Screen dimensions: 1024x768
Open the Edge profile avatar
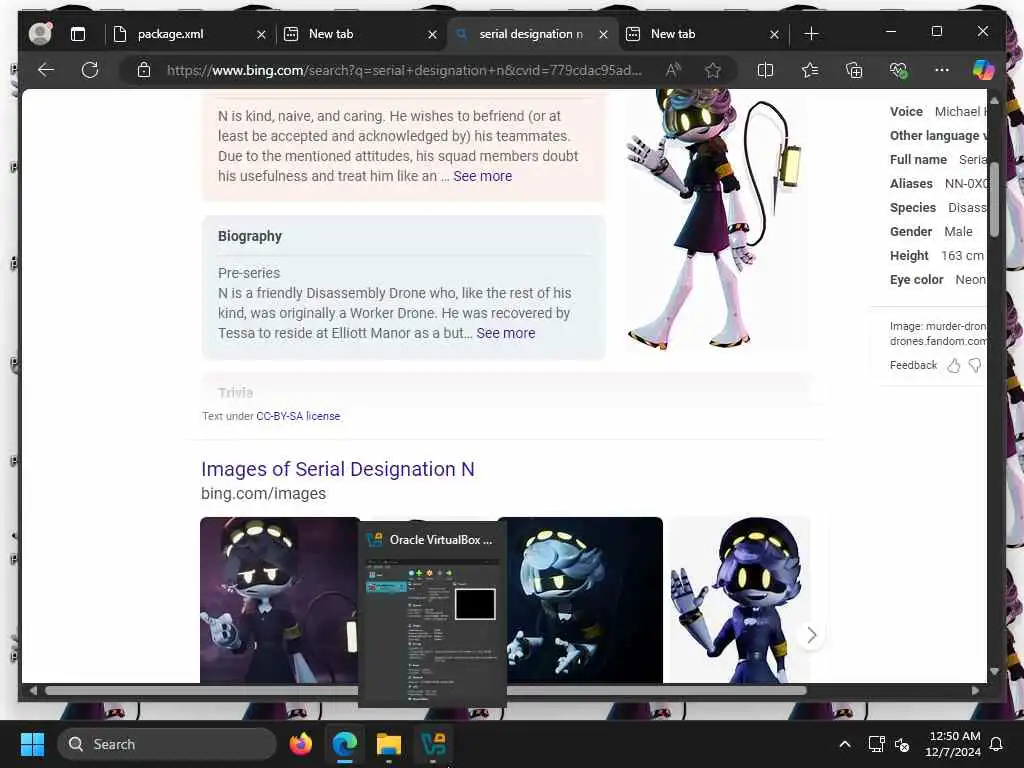click(x=40, y=33)
